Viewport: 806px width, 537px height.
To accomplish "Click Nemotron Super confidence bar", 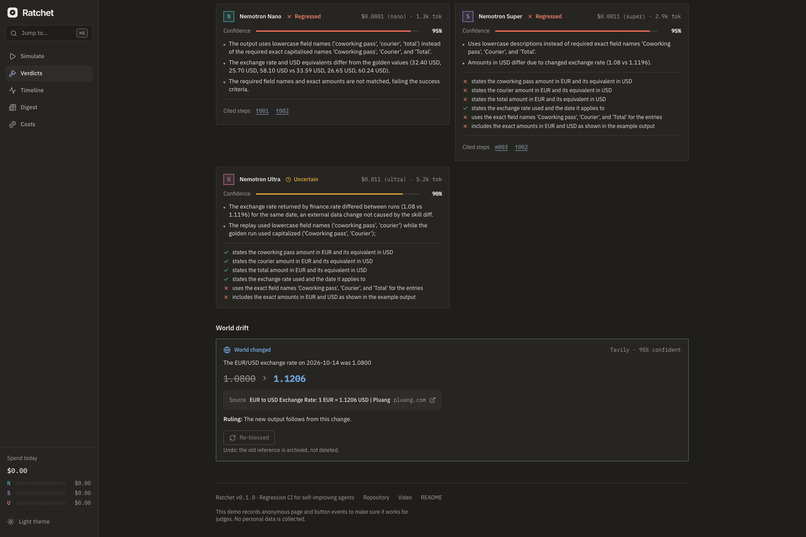I will (576, 31).
